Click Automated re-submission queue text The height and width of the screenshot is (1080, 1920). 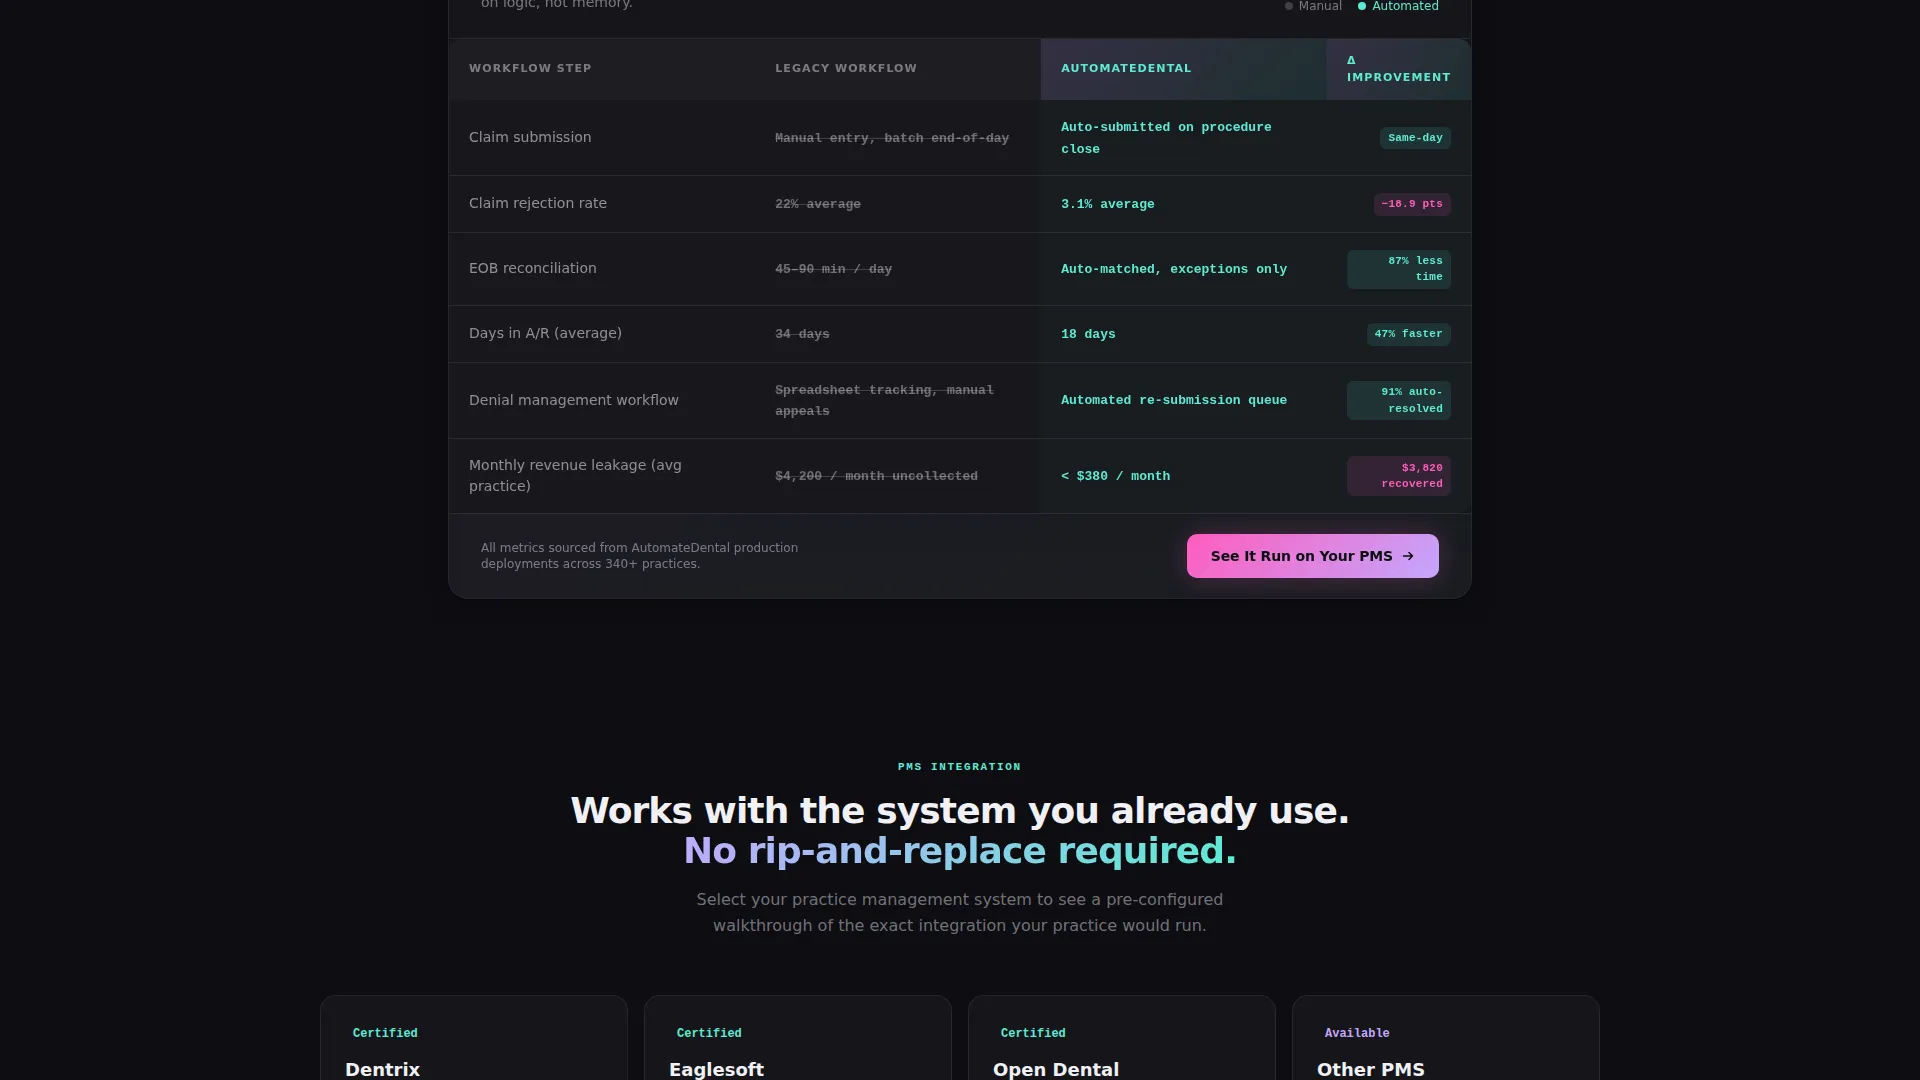click(x=1174, y=400)
